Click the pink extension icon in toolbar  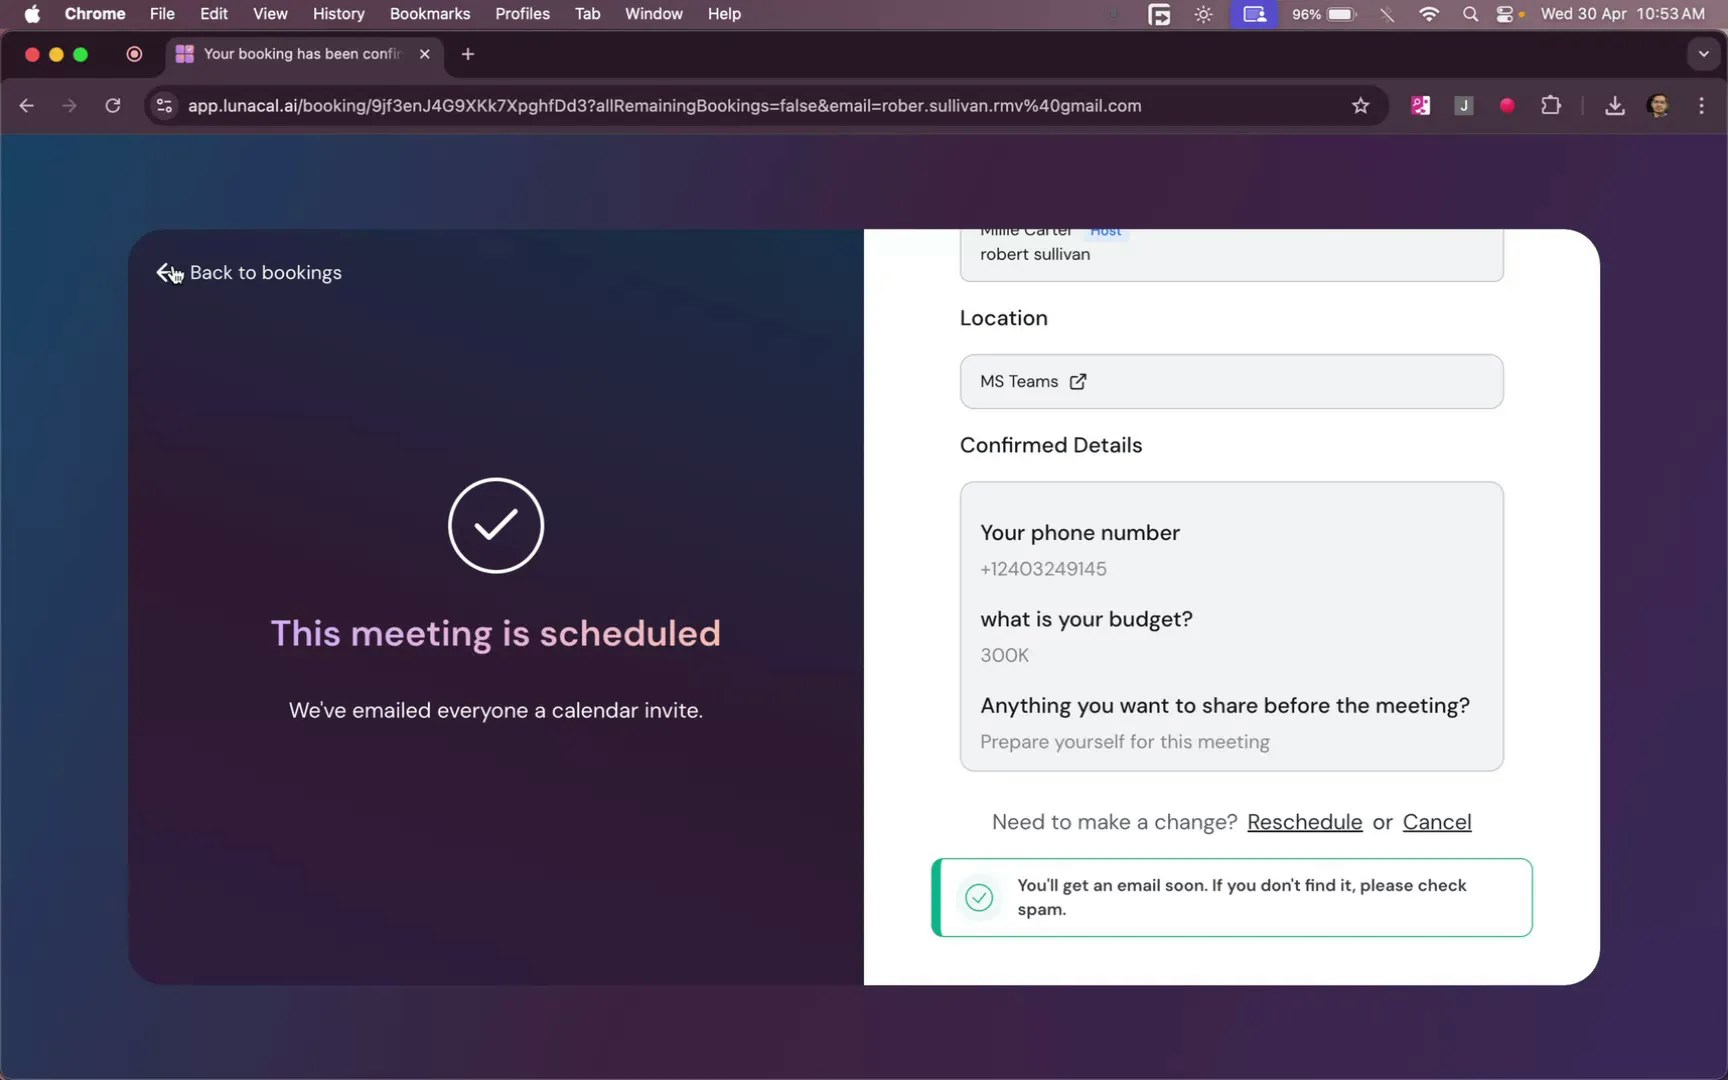(x=1420, y=106)
